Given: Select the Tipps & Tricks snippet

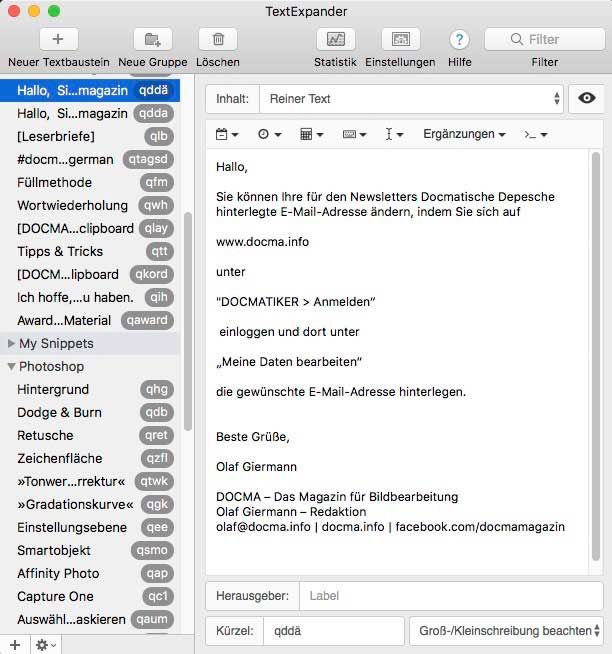Looking at the screenshot, I should 90,252.
